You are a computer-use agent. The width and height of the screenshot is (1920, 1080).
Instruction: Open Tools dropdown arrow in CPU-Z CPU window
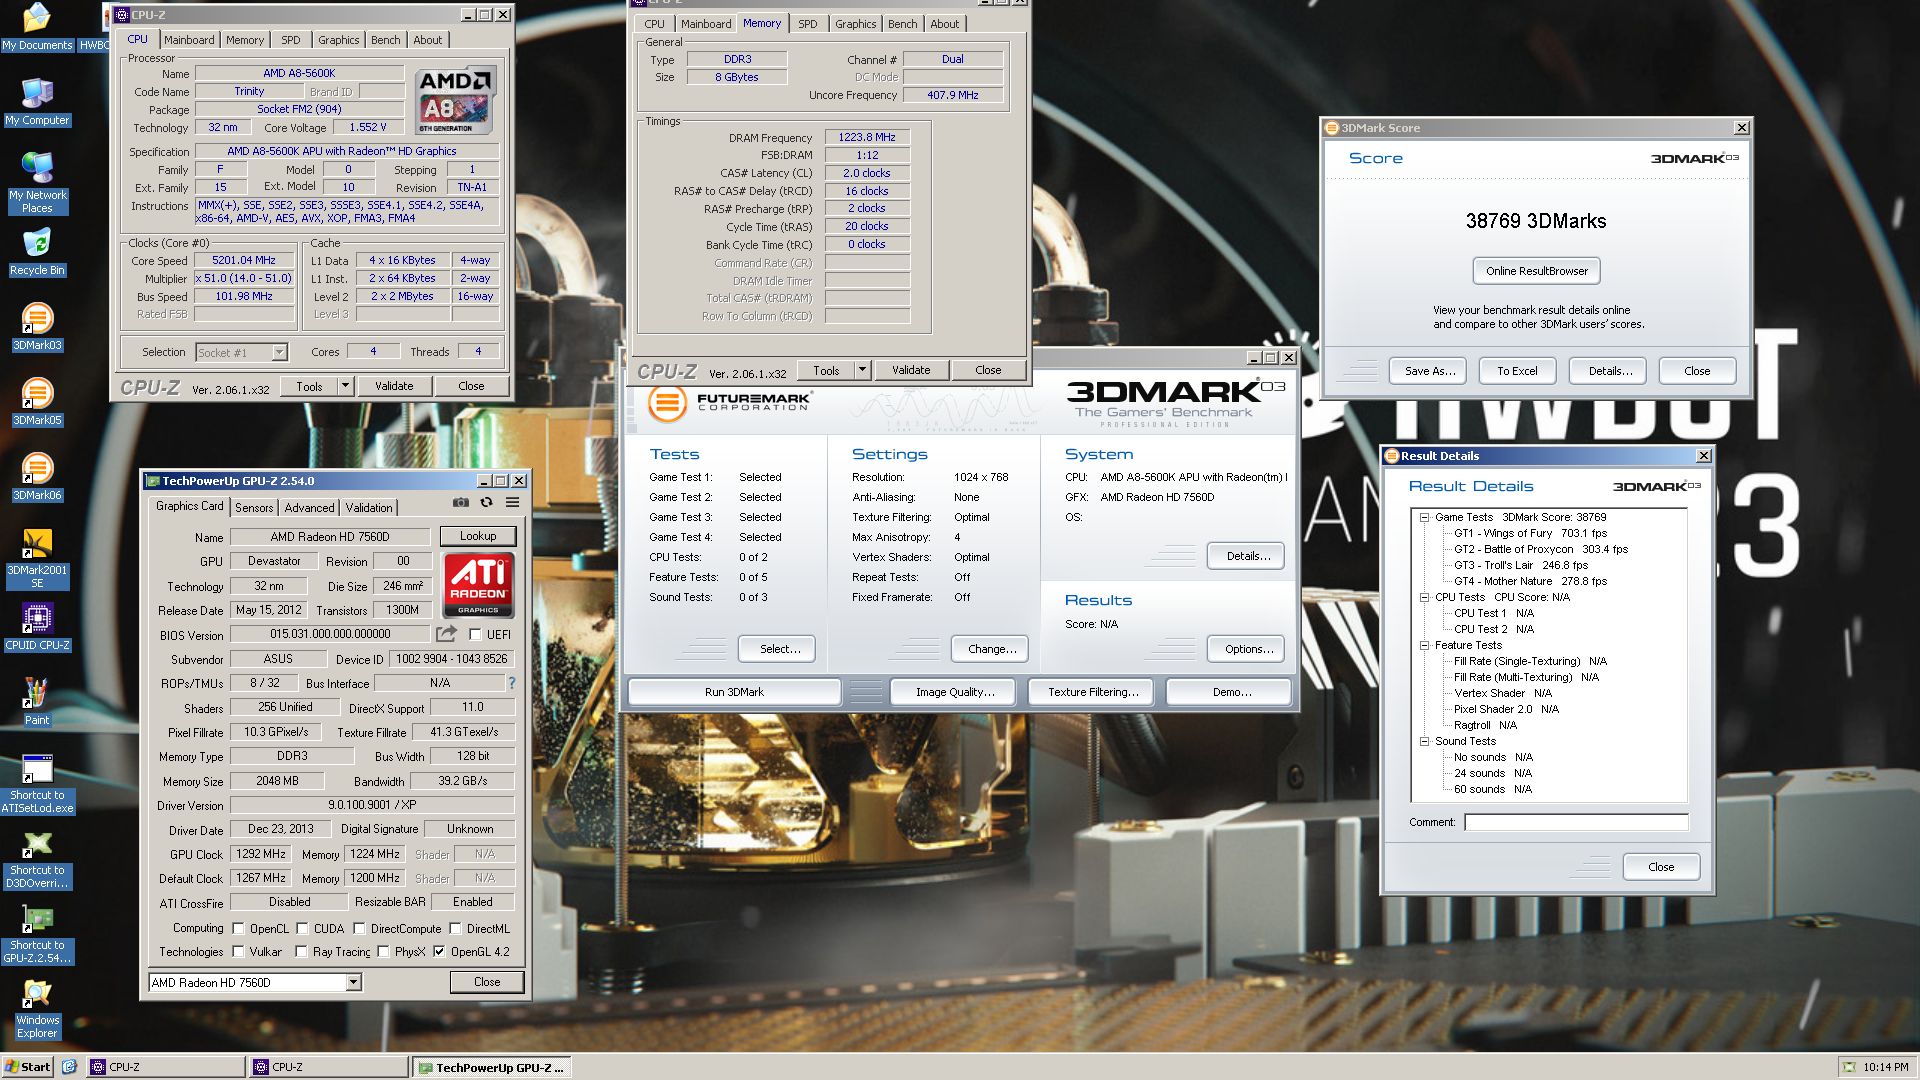[x=345, y=386]
